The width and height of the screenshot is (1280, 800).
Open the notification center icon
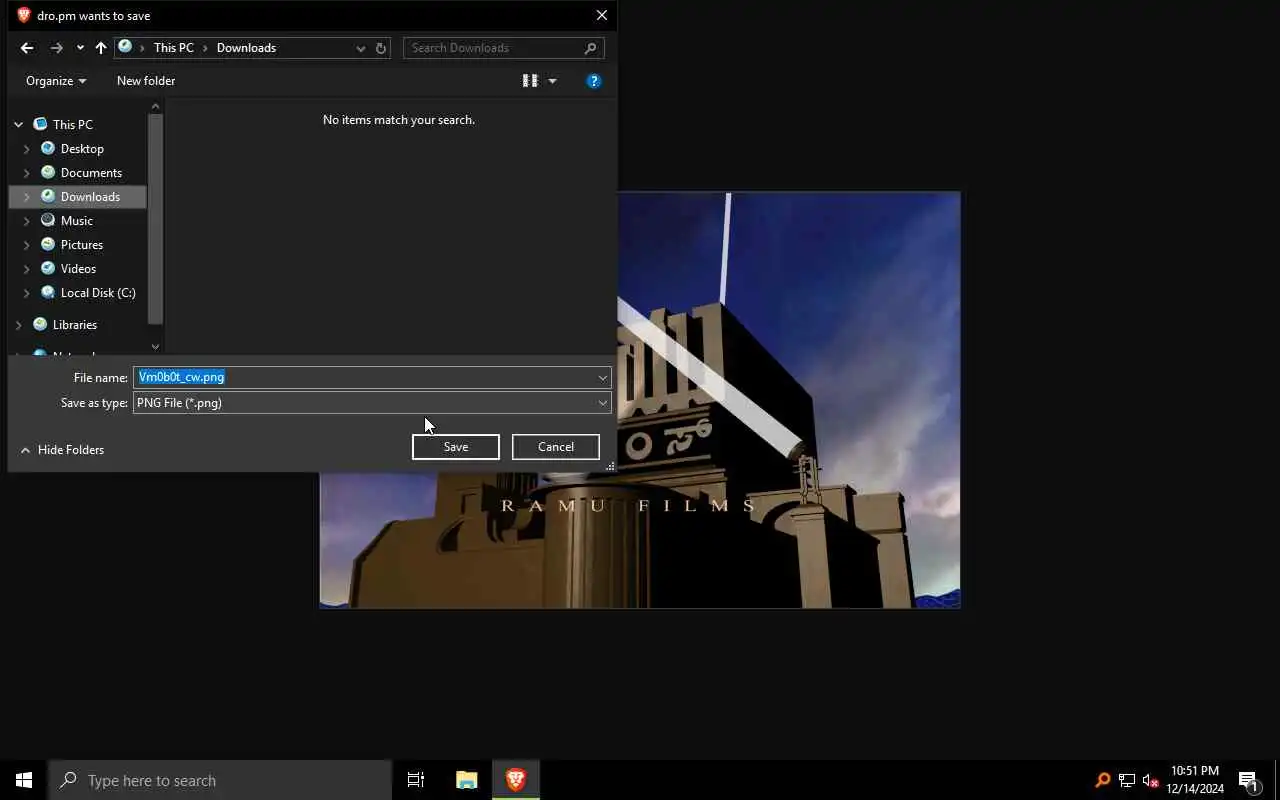point(1248,780)
